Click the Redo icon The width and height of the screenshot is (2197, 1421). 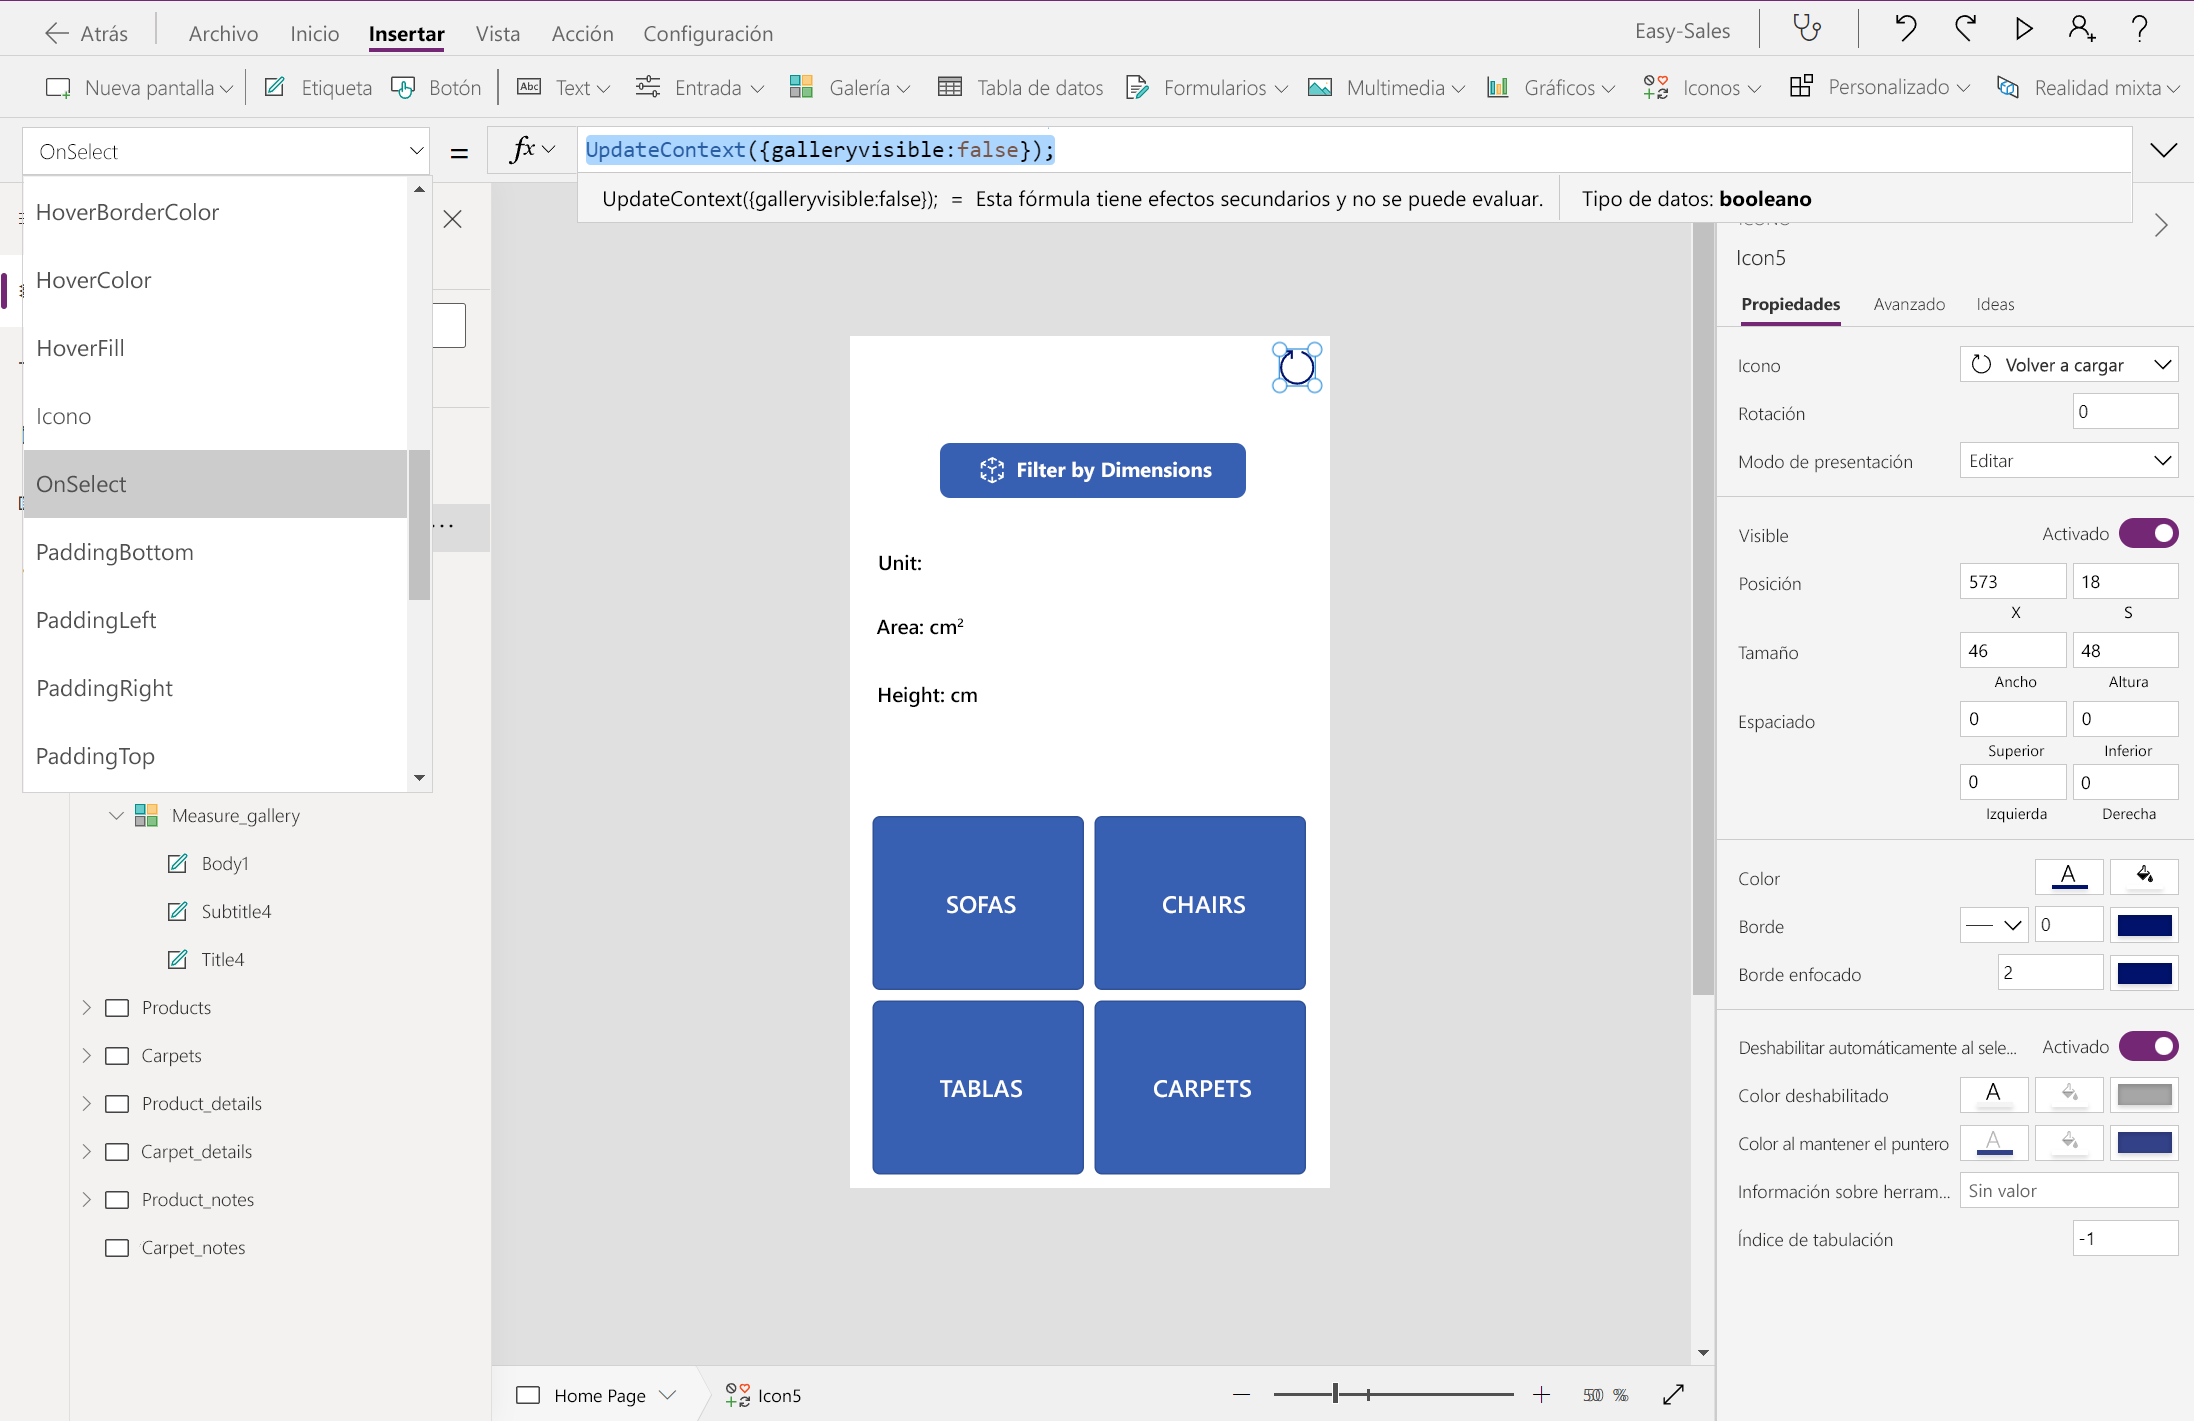click(x=1966, y=29)
